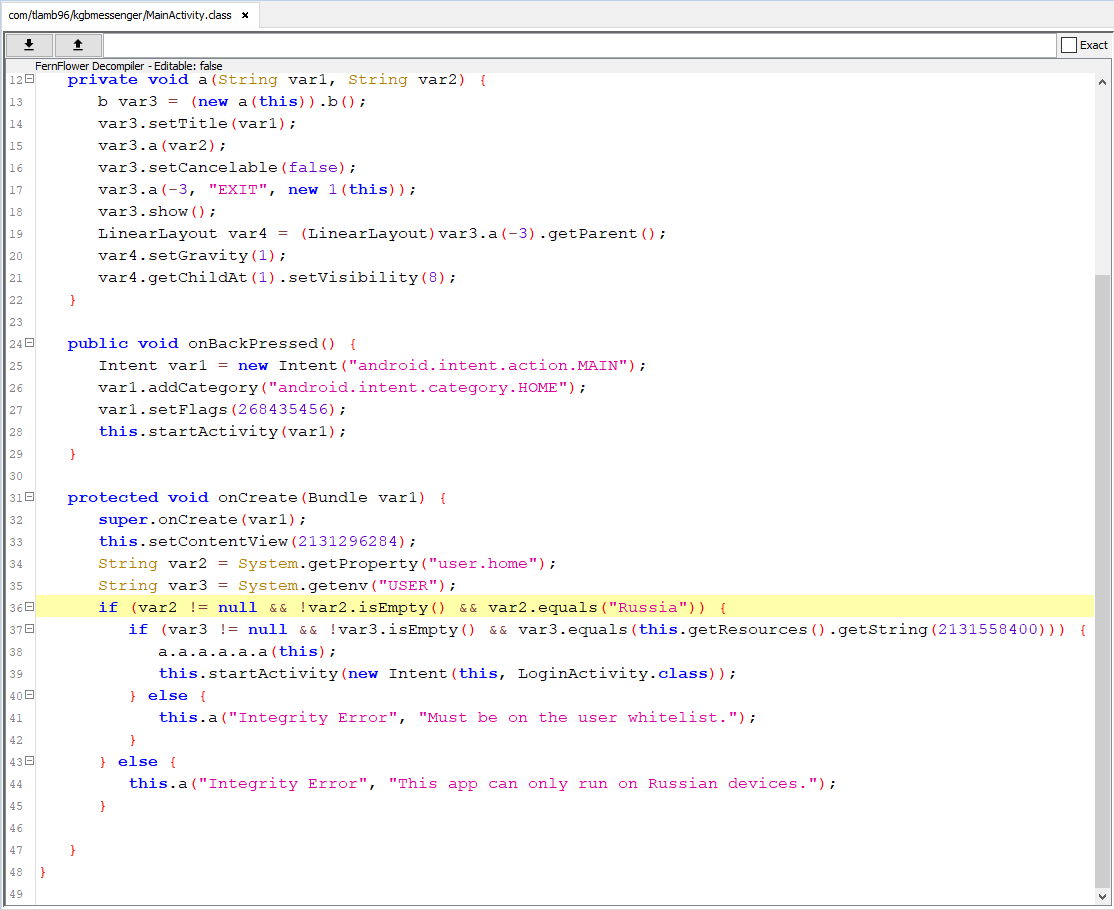Click the "EXIT" string literal on line 17

(x=238, y=190)
